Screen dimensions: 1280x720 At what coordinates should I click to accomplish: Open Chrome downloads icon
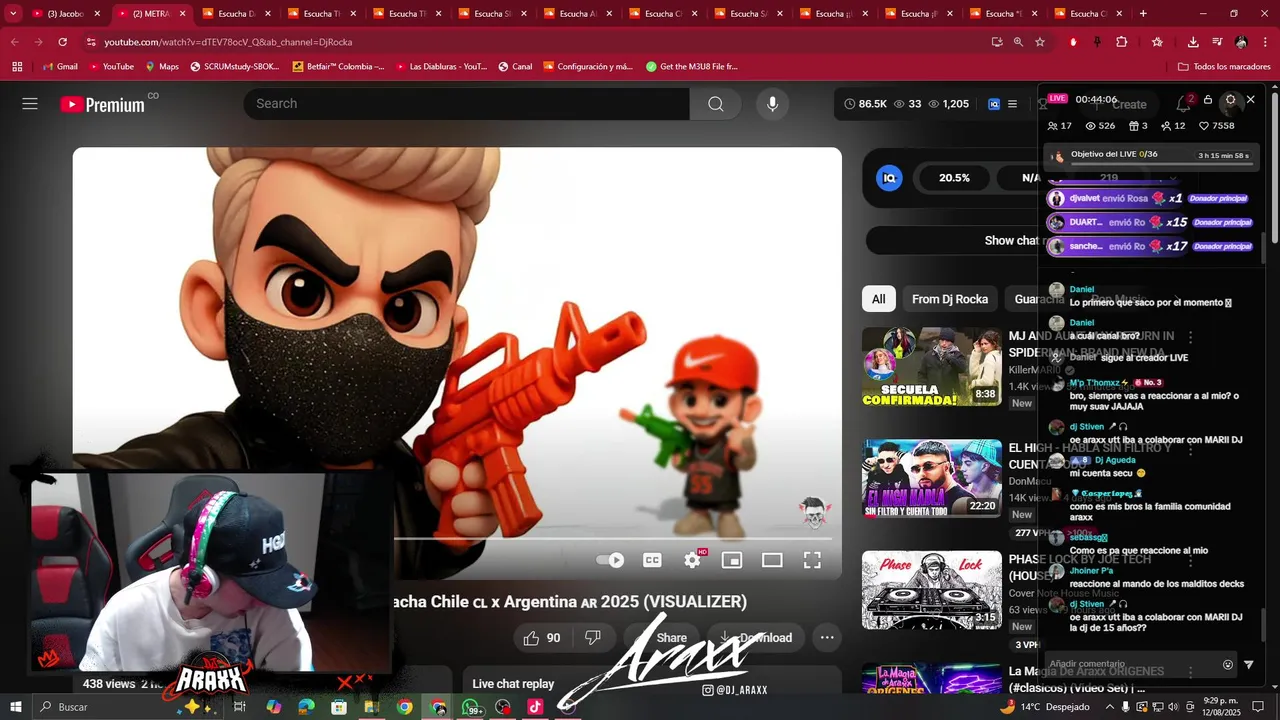pos(1193,42)
